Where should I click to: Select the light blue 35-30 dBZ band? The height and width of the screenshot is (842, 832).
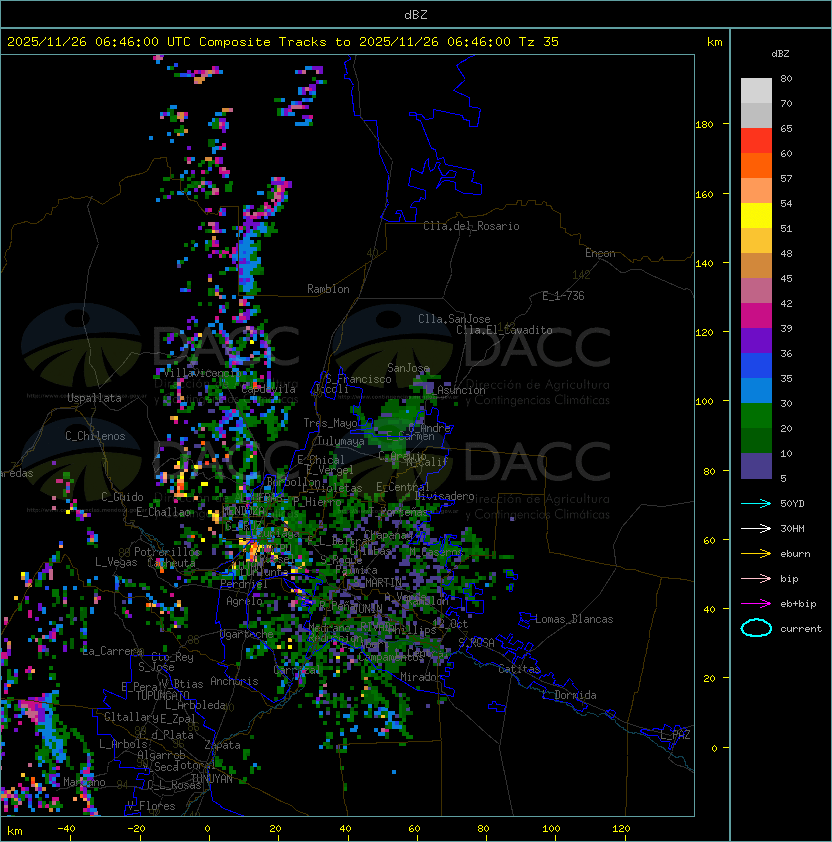click(x=756, y=391)
